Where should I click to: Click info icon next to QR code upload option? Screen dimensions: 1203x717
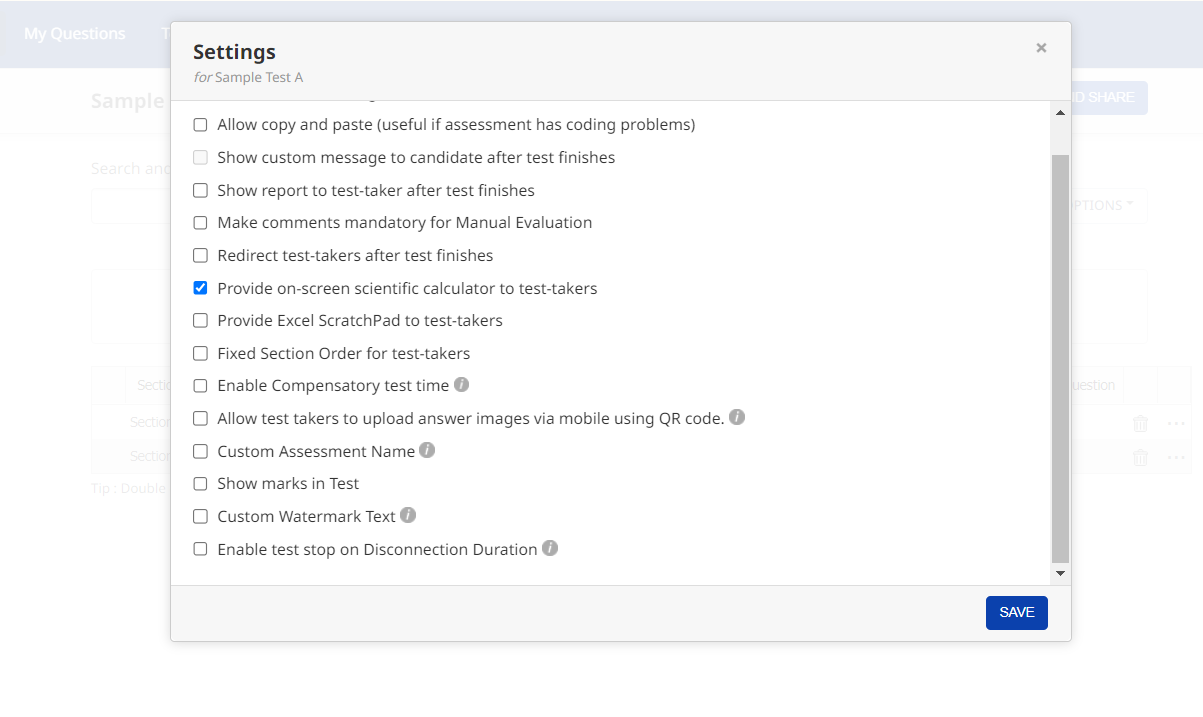coord(737,417)
